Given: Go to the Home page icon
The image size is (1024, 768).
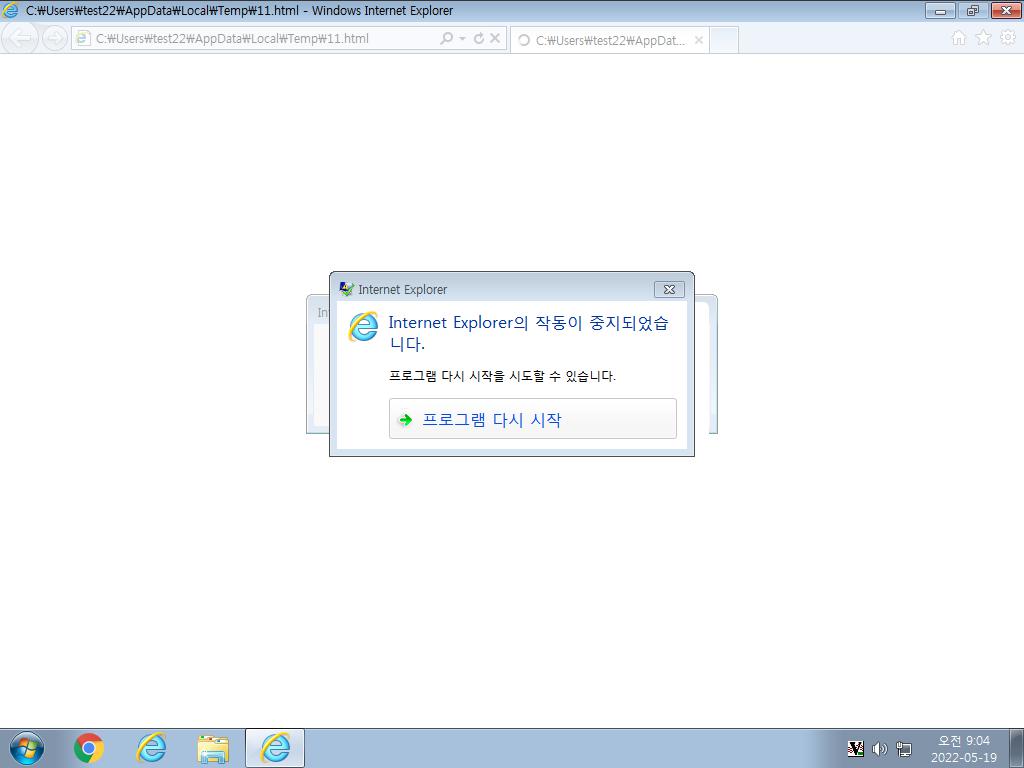Looking at the screenshot, I should (x=959, y=38).
